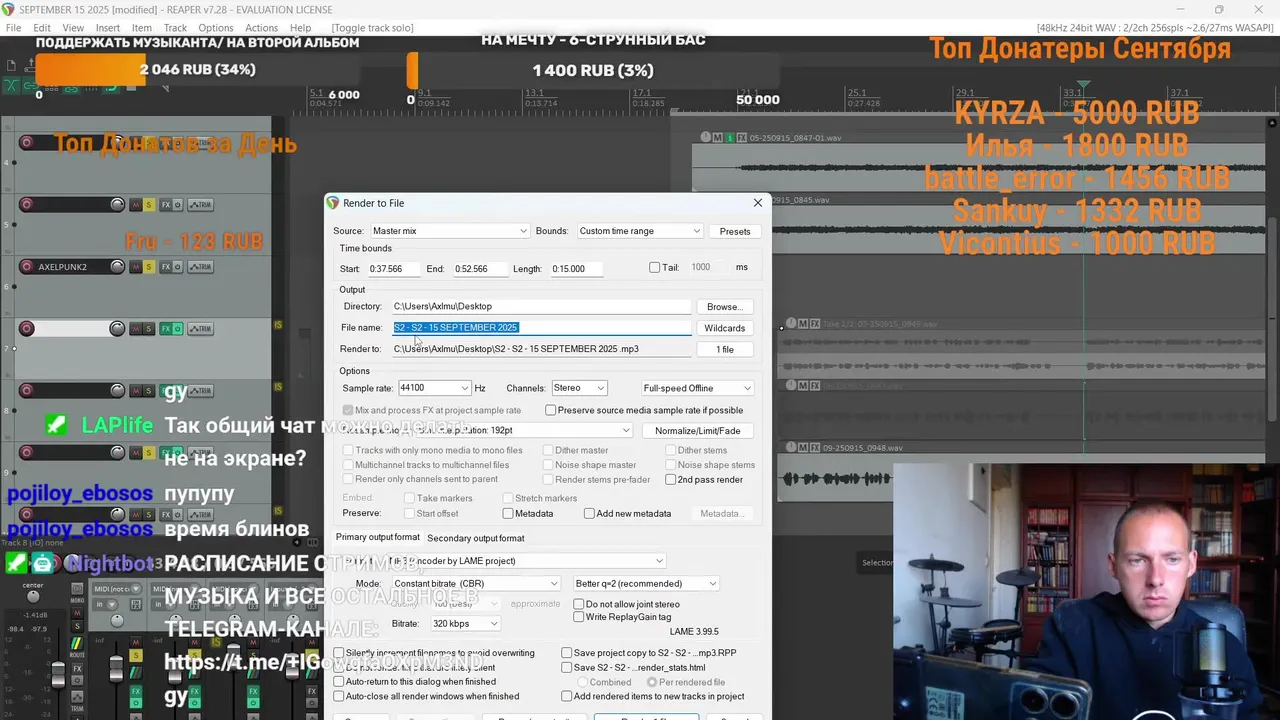Open Normalize/Limit/Fade settings

(x=698, y=431)
